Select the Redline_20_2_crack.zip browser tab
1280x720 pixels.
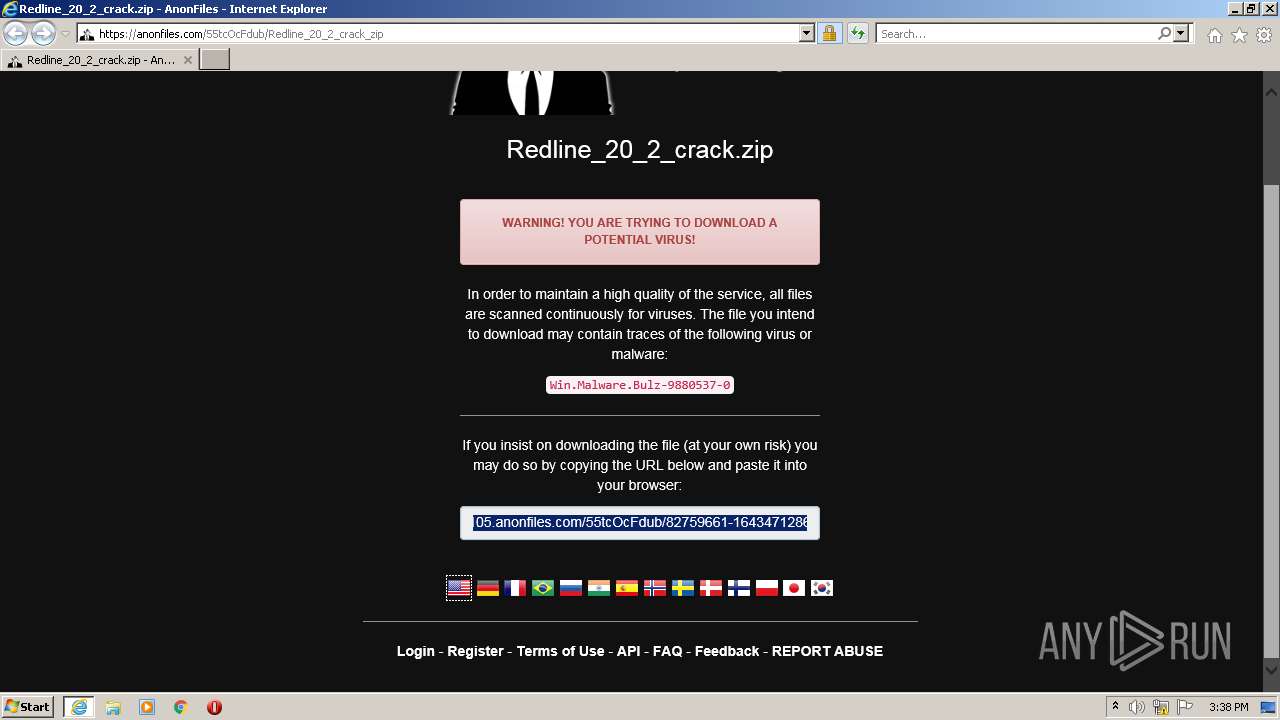[100, 60]
